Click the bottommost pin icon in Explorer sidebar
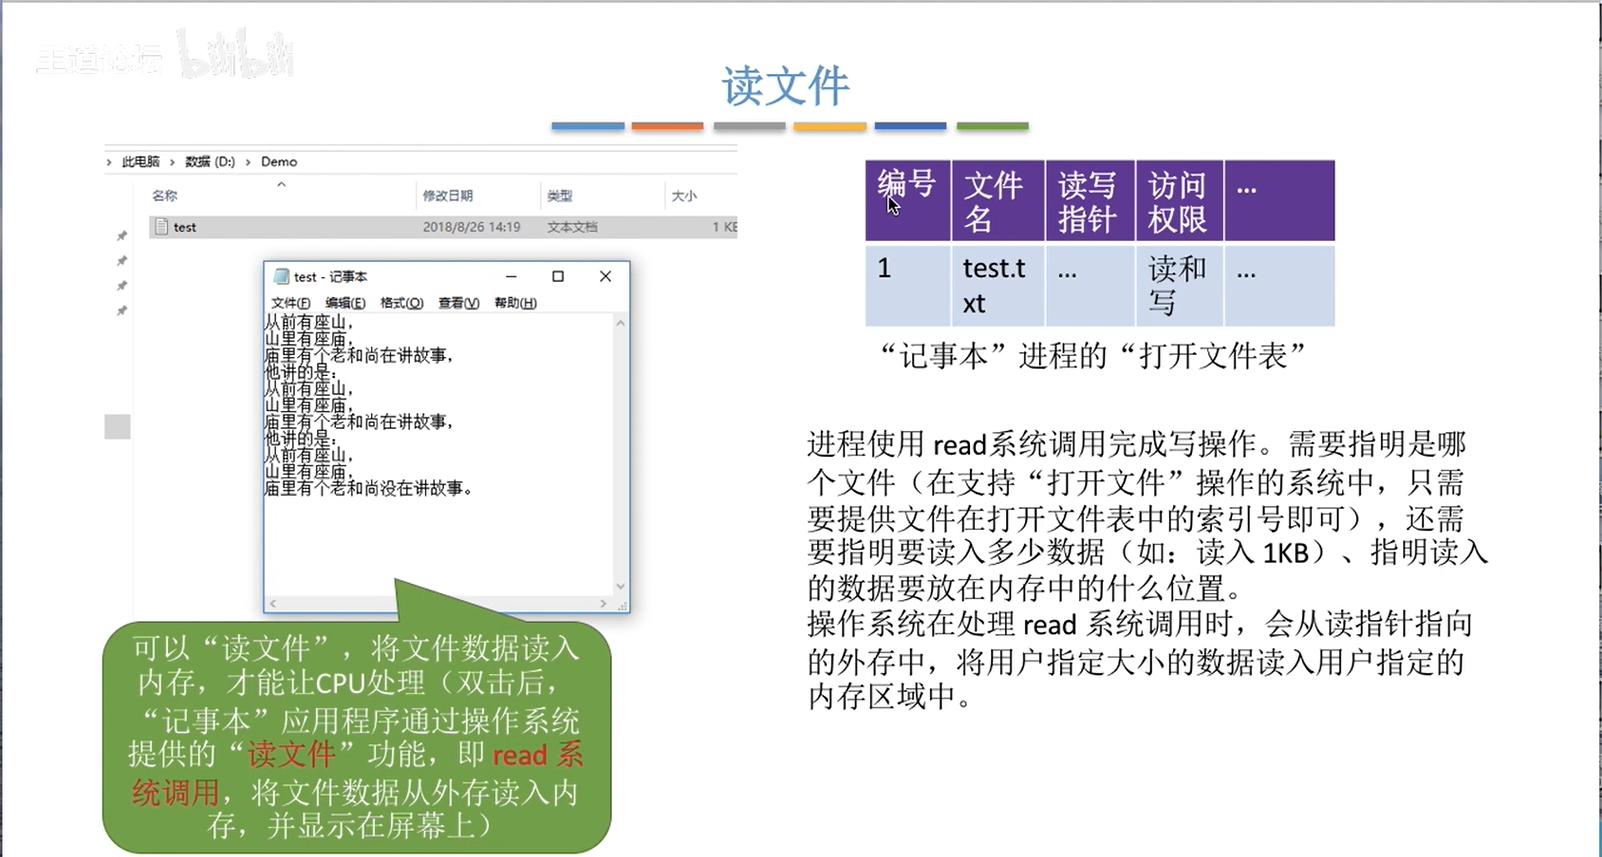 [x=122, y=311]
